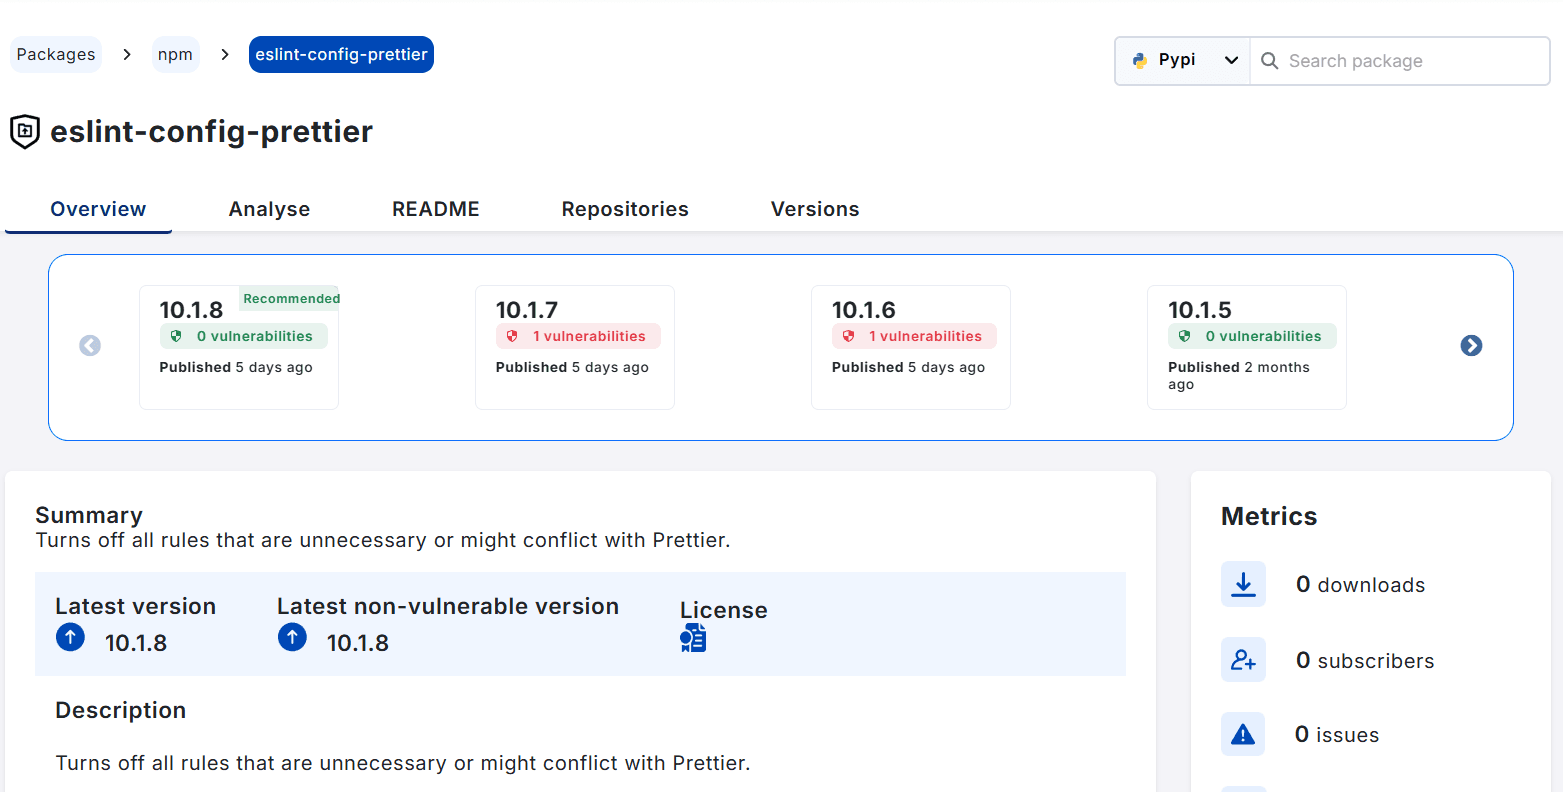Go to npm breadcrumb
Image resolution: width=1563 pixels, height=792 pixels.
(175, 54)
